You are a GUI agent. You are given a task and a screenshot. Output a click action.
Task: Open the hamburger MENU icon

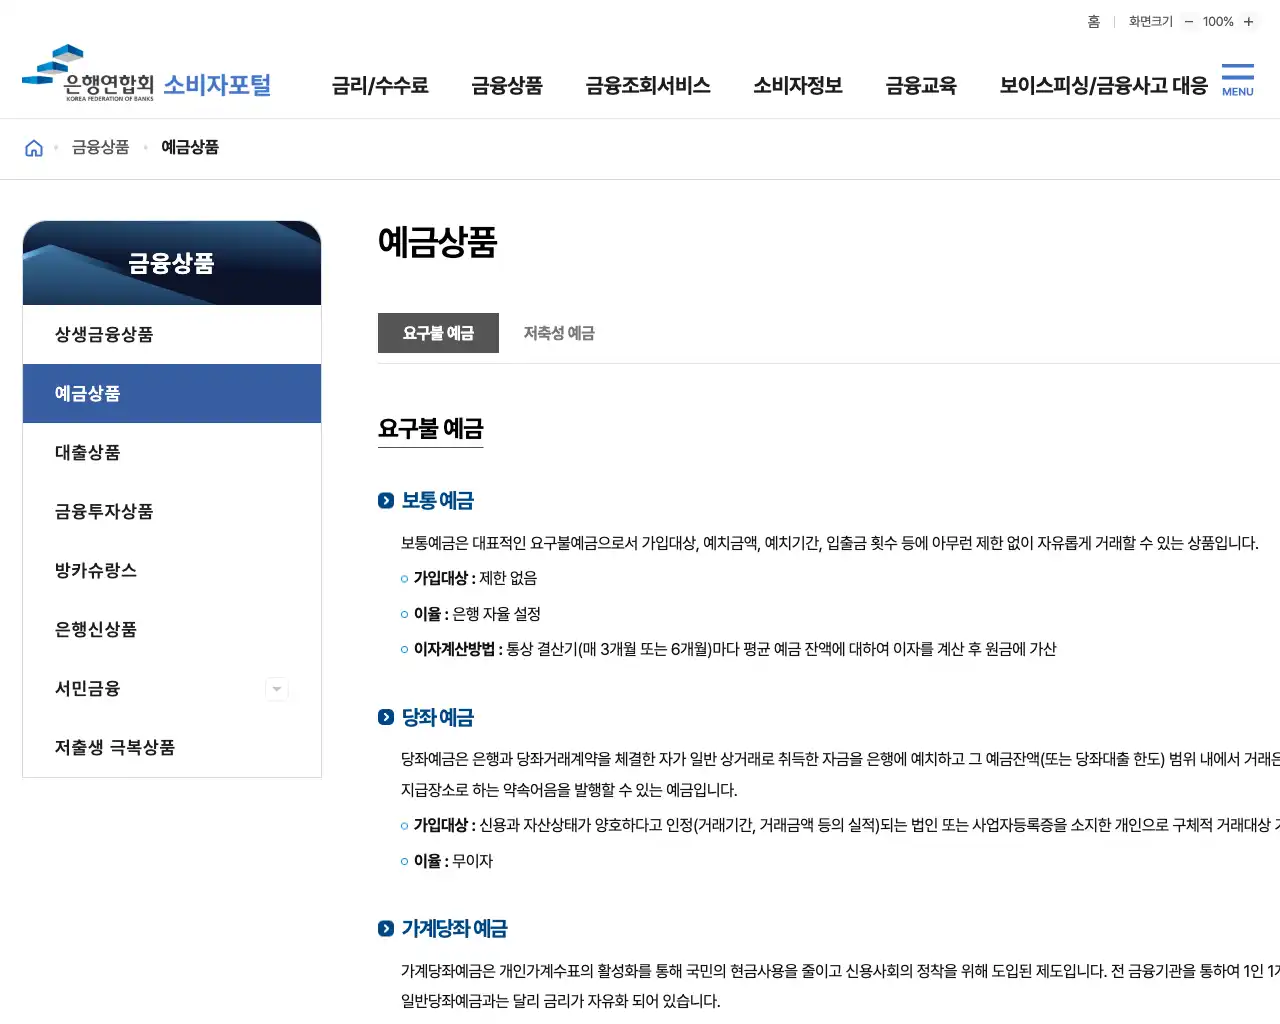pyautogui.click(x=1237, y=80)
